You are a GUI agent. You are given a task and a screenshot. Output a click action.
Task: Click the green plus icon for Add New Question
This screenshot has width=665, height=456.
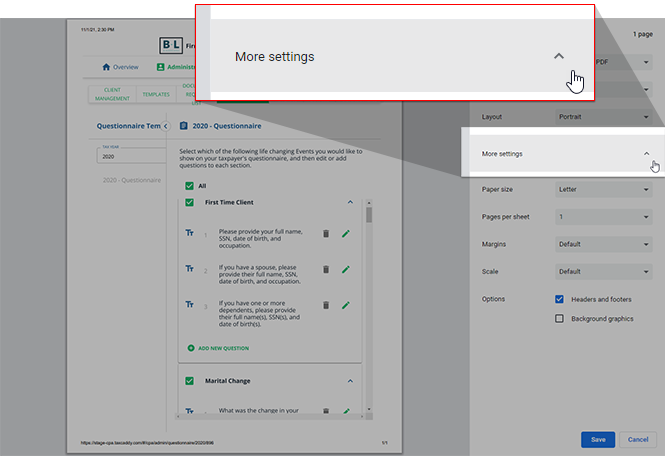(191, 348)
